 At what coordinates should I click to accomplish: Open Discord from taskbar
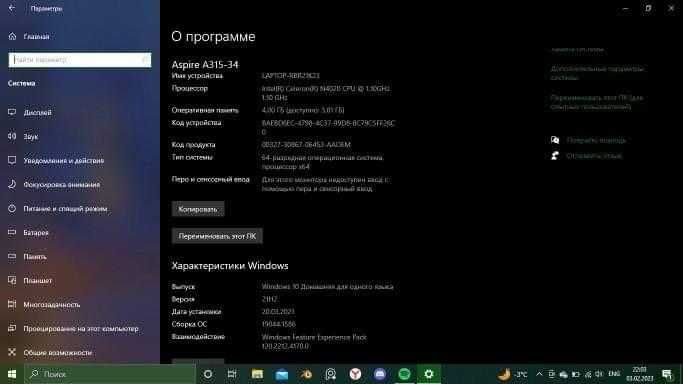(380, 374)
